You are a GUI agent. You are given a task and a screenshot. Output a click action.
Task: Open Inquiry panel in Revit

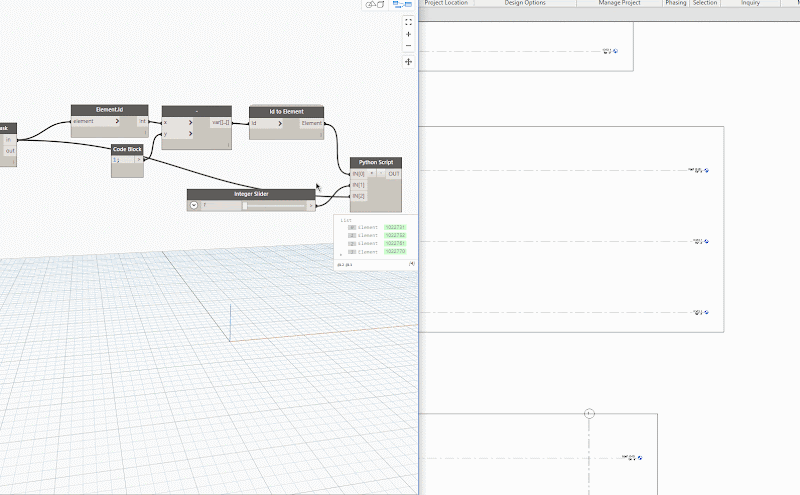click(x=750, y=3)
